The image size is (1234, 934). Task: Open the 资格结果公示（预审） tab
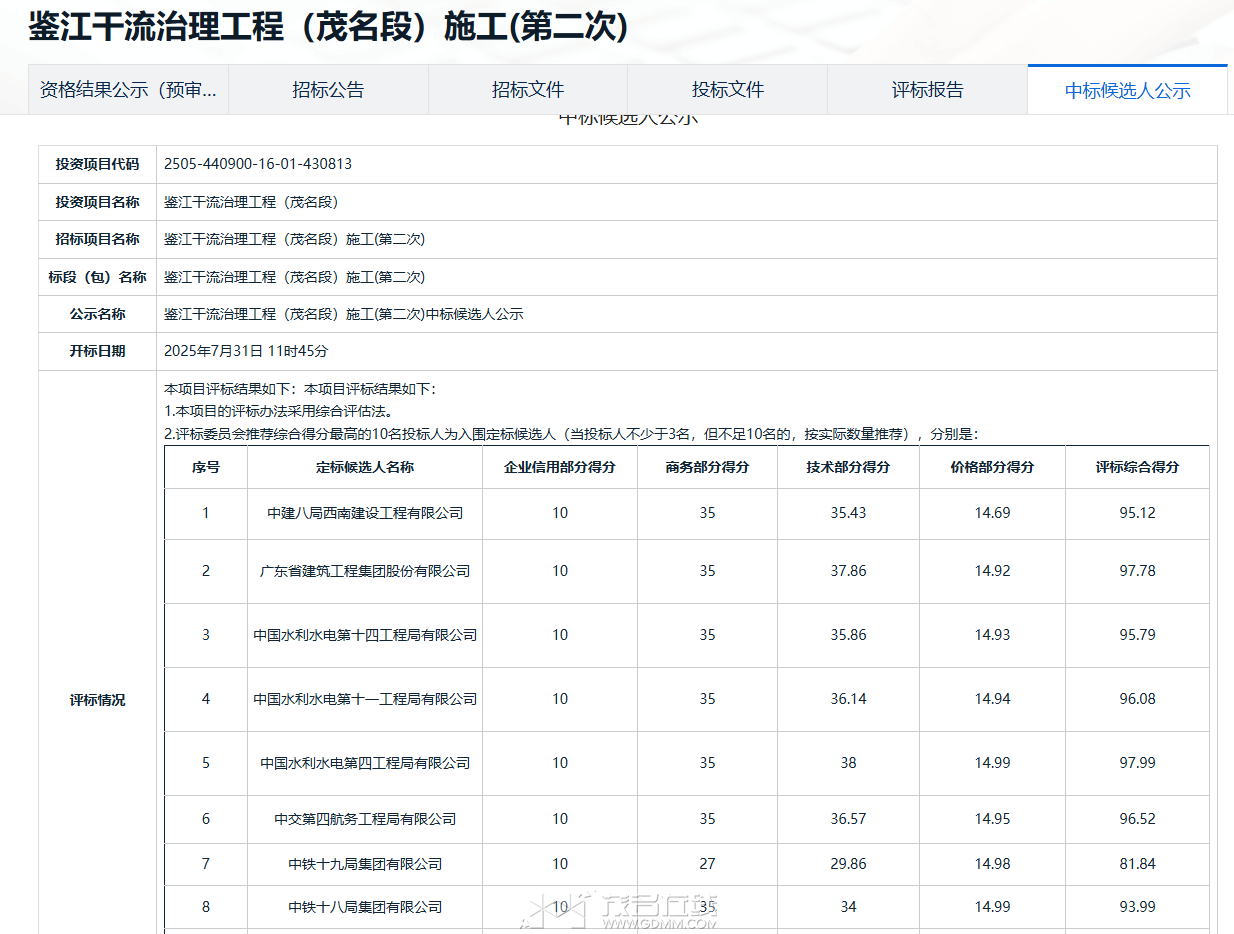point(128,90)
